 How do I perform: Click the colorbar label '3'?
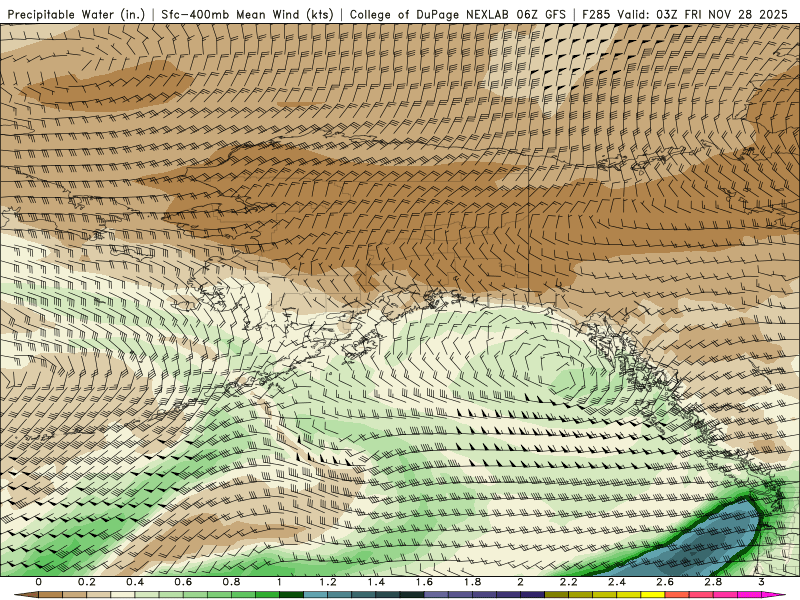pos(761,582)
